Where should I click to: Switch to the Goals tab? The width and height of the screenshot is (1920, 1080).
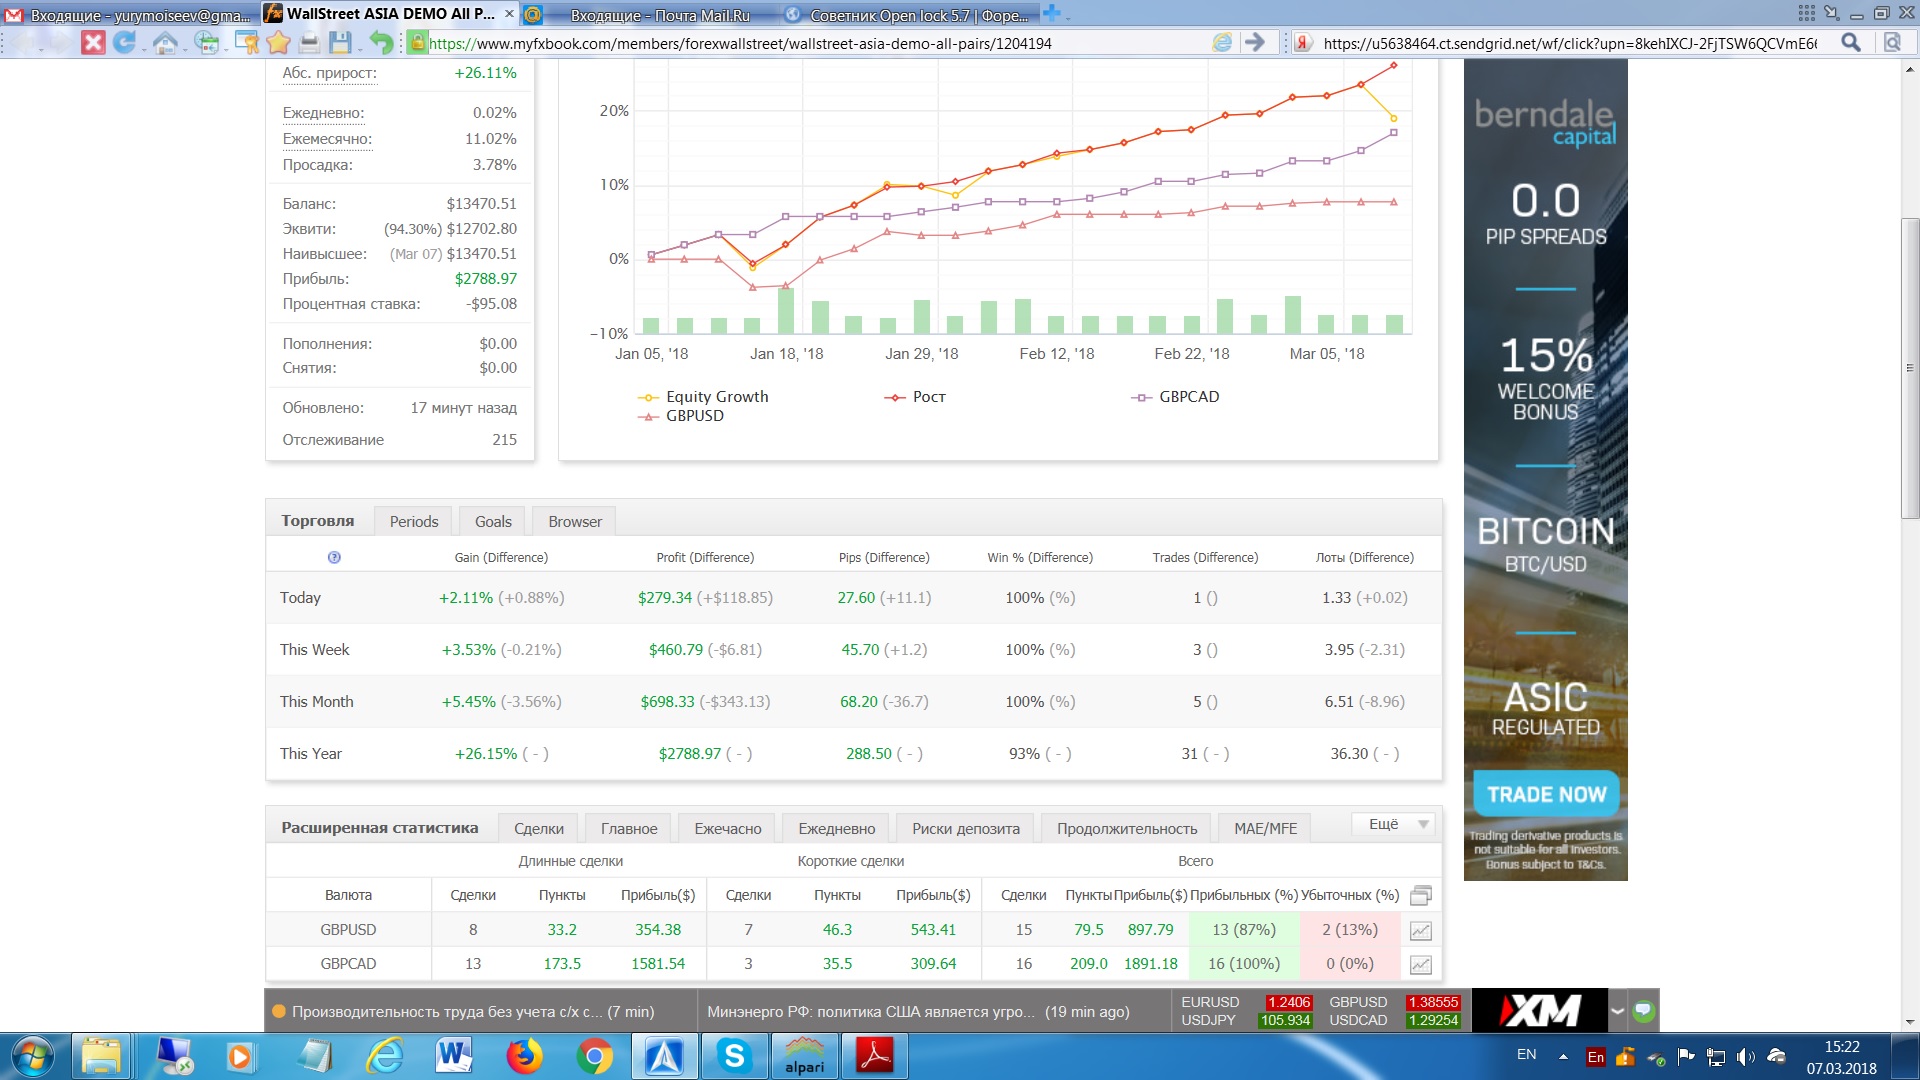point(493,521)
